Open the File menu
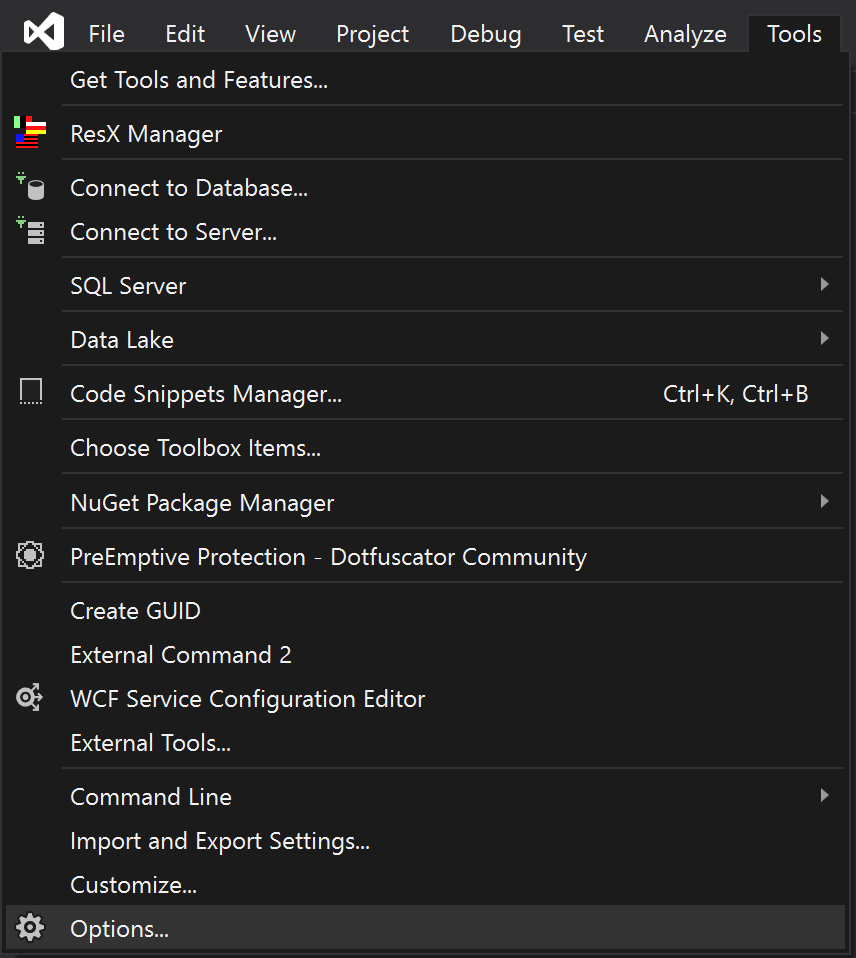The height and width of the screenshot is (958, 856). pos(106,34)
